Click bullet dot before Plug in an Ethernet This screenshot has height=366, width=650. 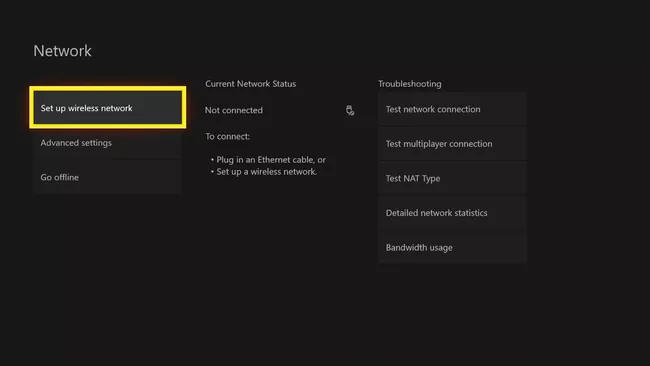click(x=212, y=160)
